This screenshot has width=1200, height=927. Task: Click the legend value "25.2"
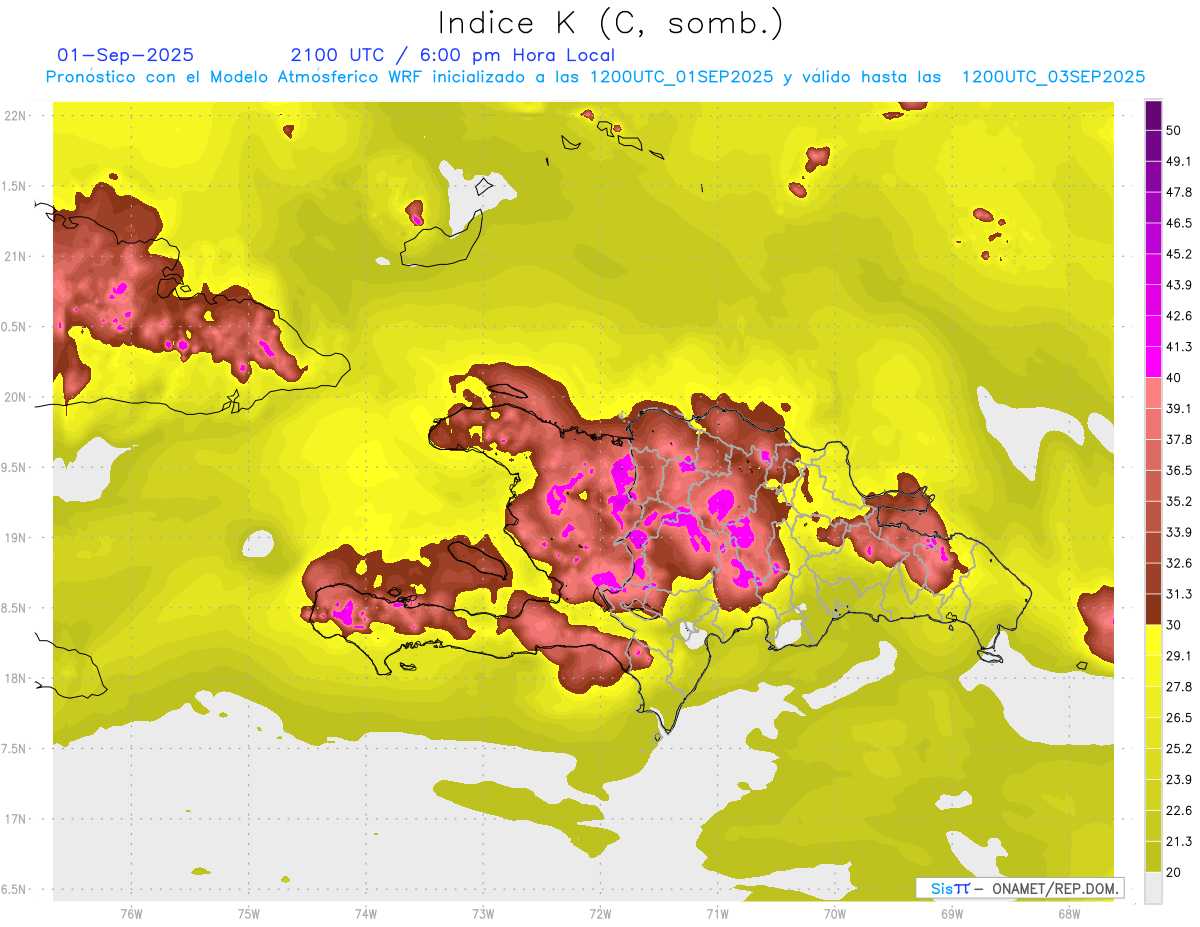1179,749
